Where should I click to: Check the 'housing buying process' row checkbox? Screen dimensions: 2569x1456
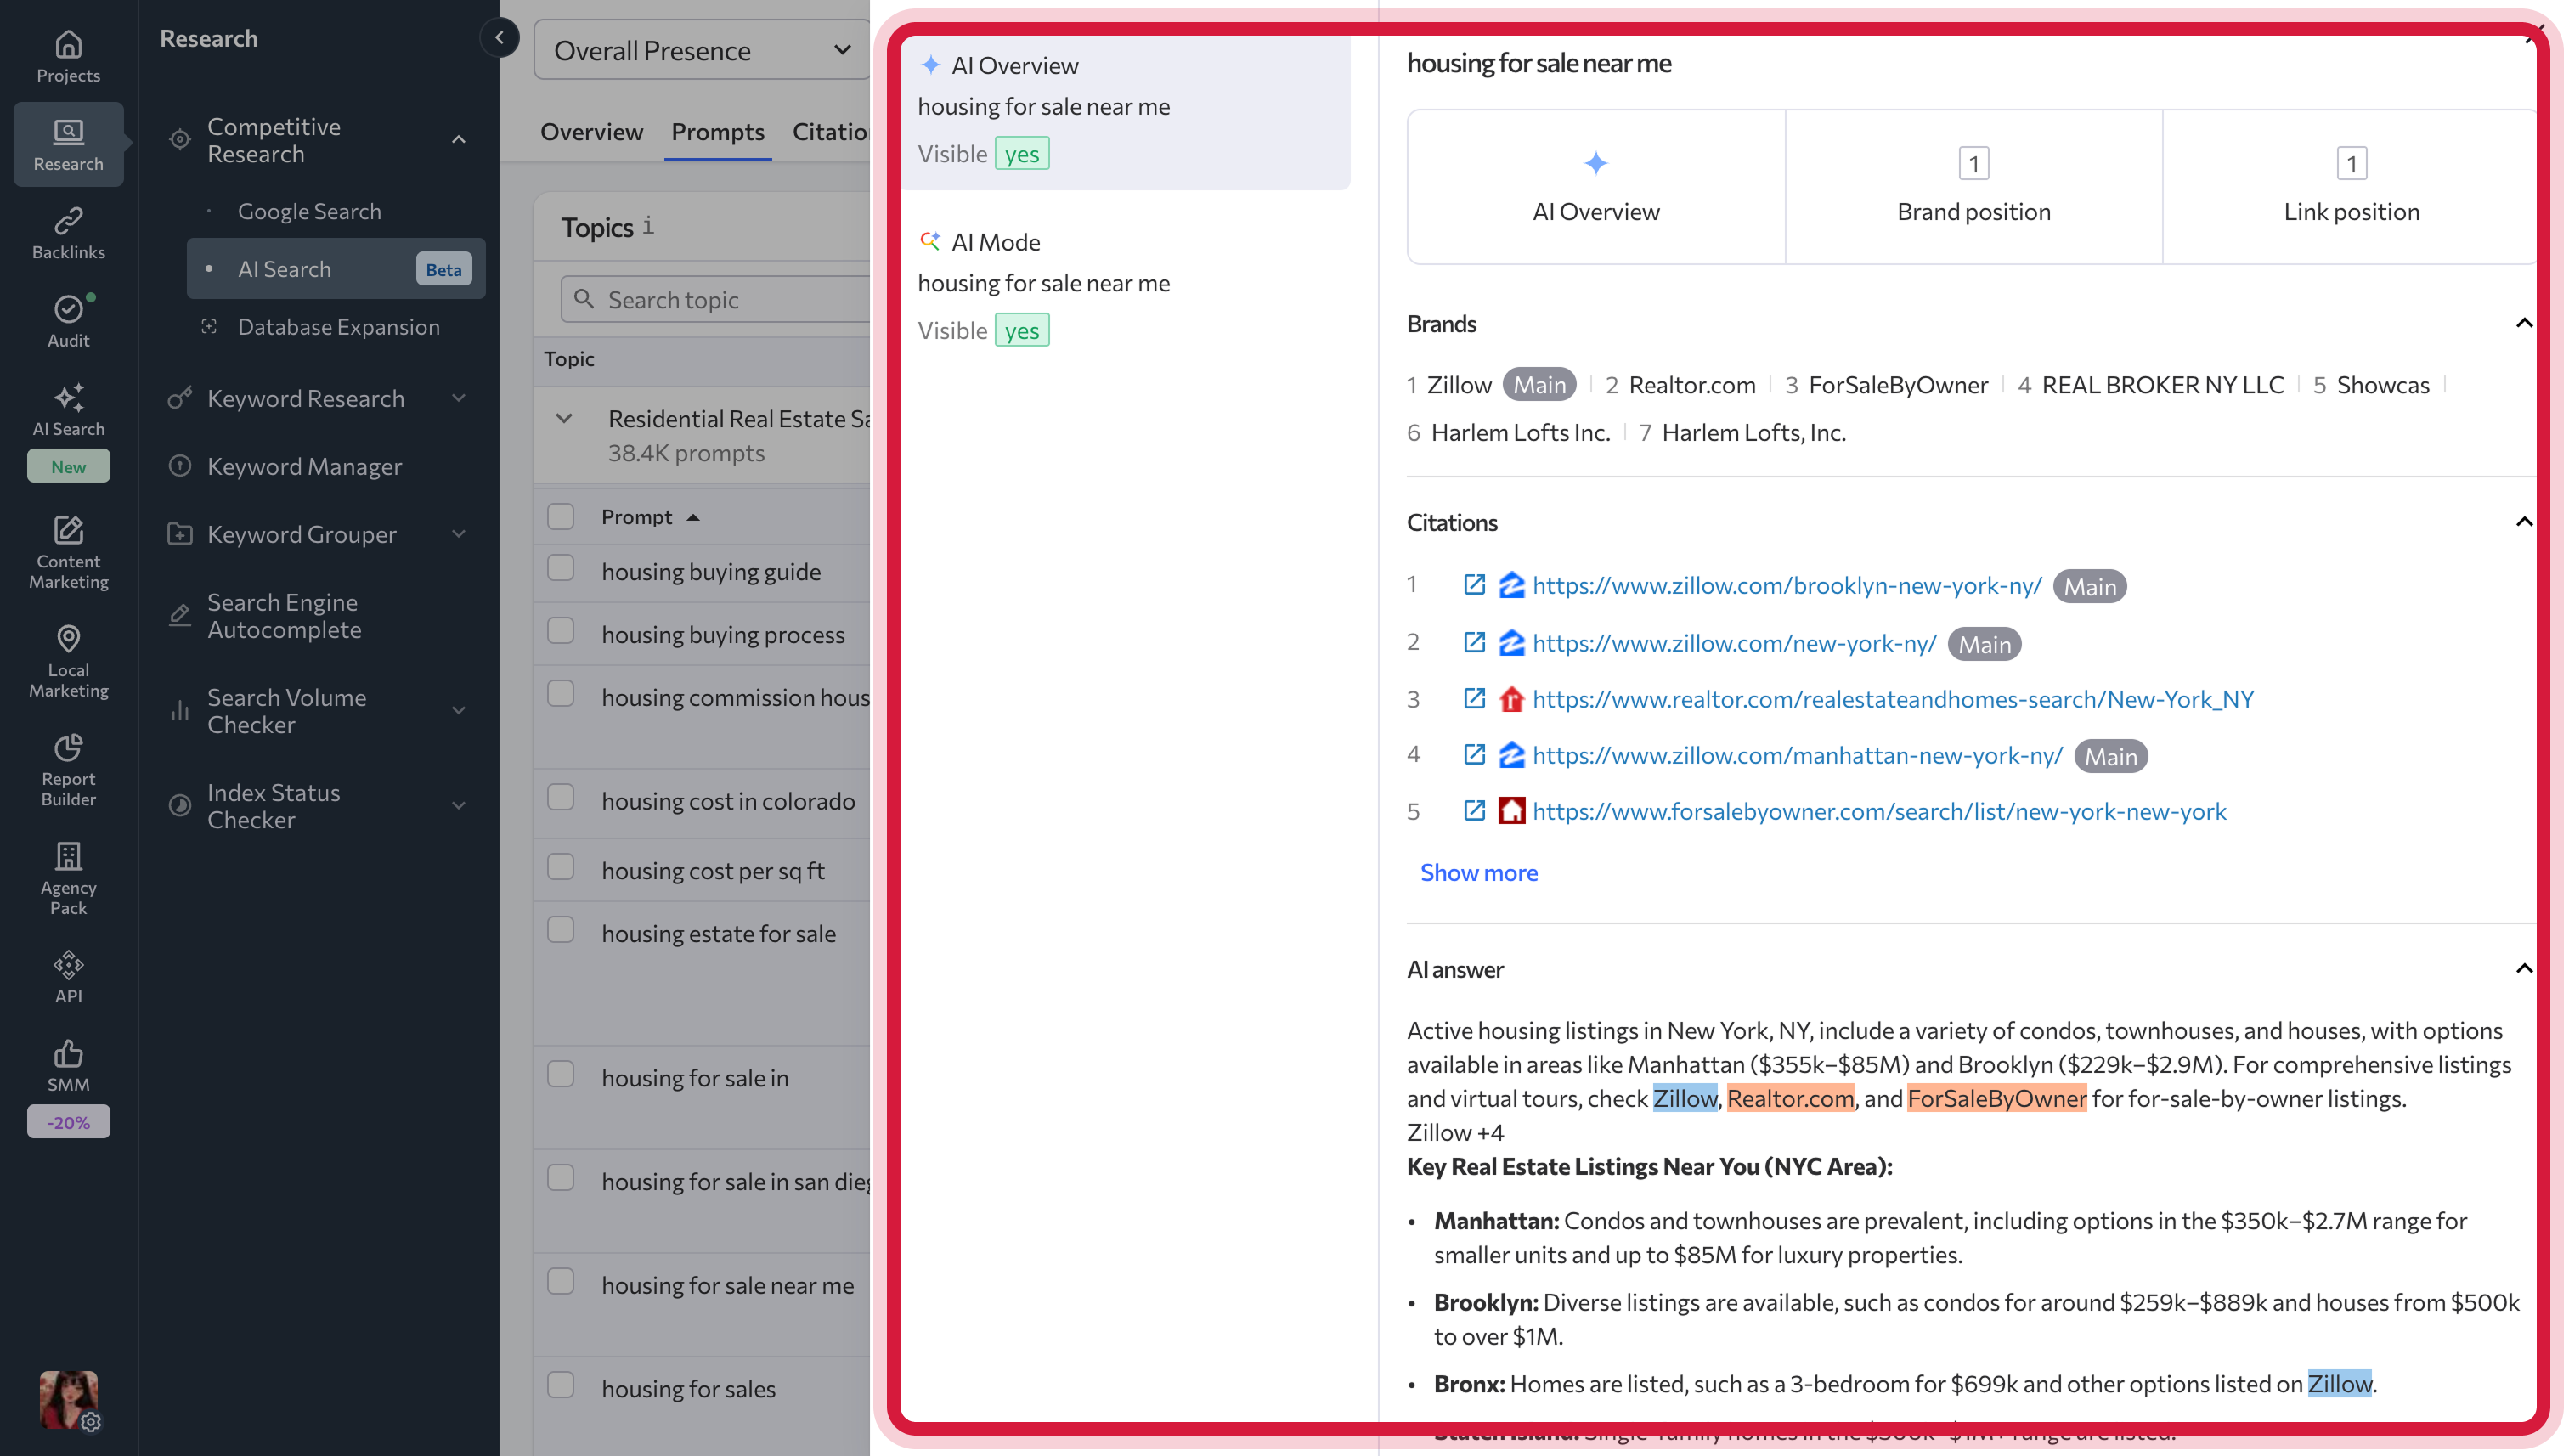tap(561, 631)
